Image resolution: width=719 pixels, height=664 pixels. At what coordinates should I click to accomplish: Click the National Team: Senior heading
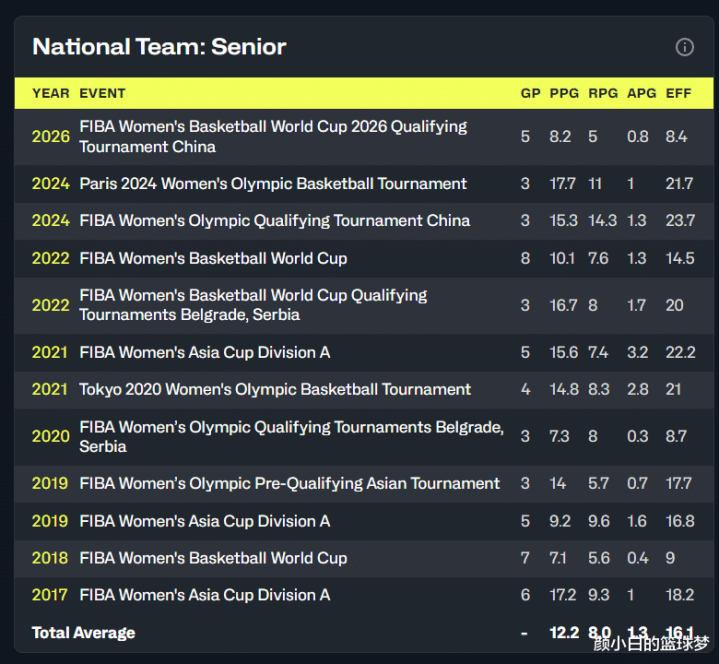159,47
